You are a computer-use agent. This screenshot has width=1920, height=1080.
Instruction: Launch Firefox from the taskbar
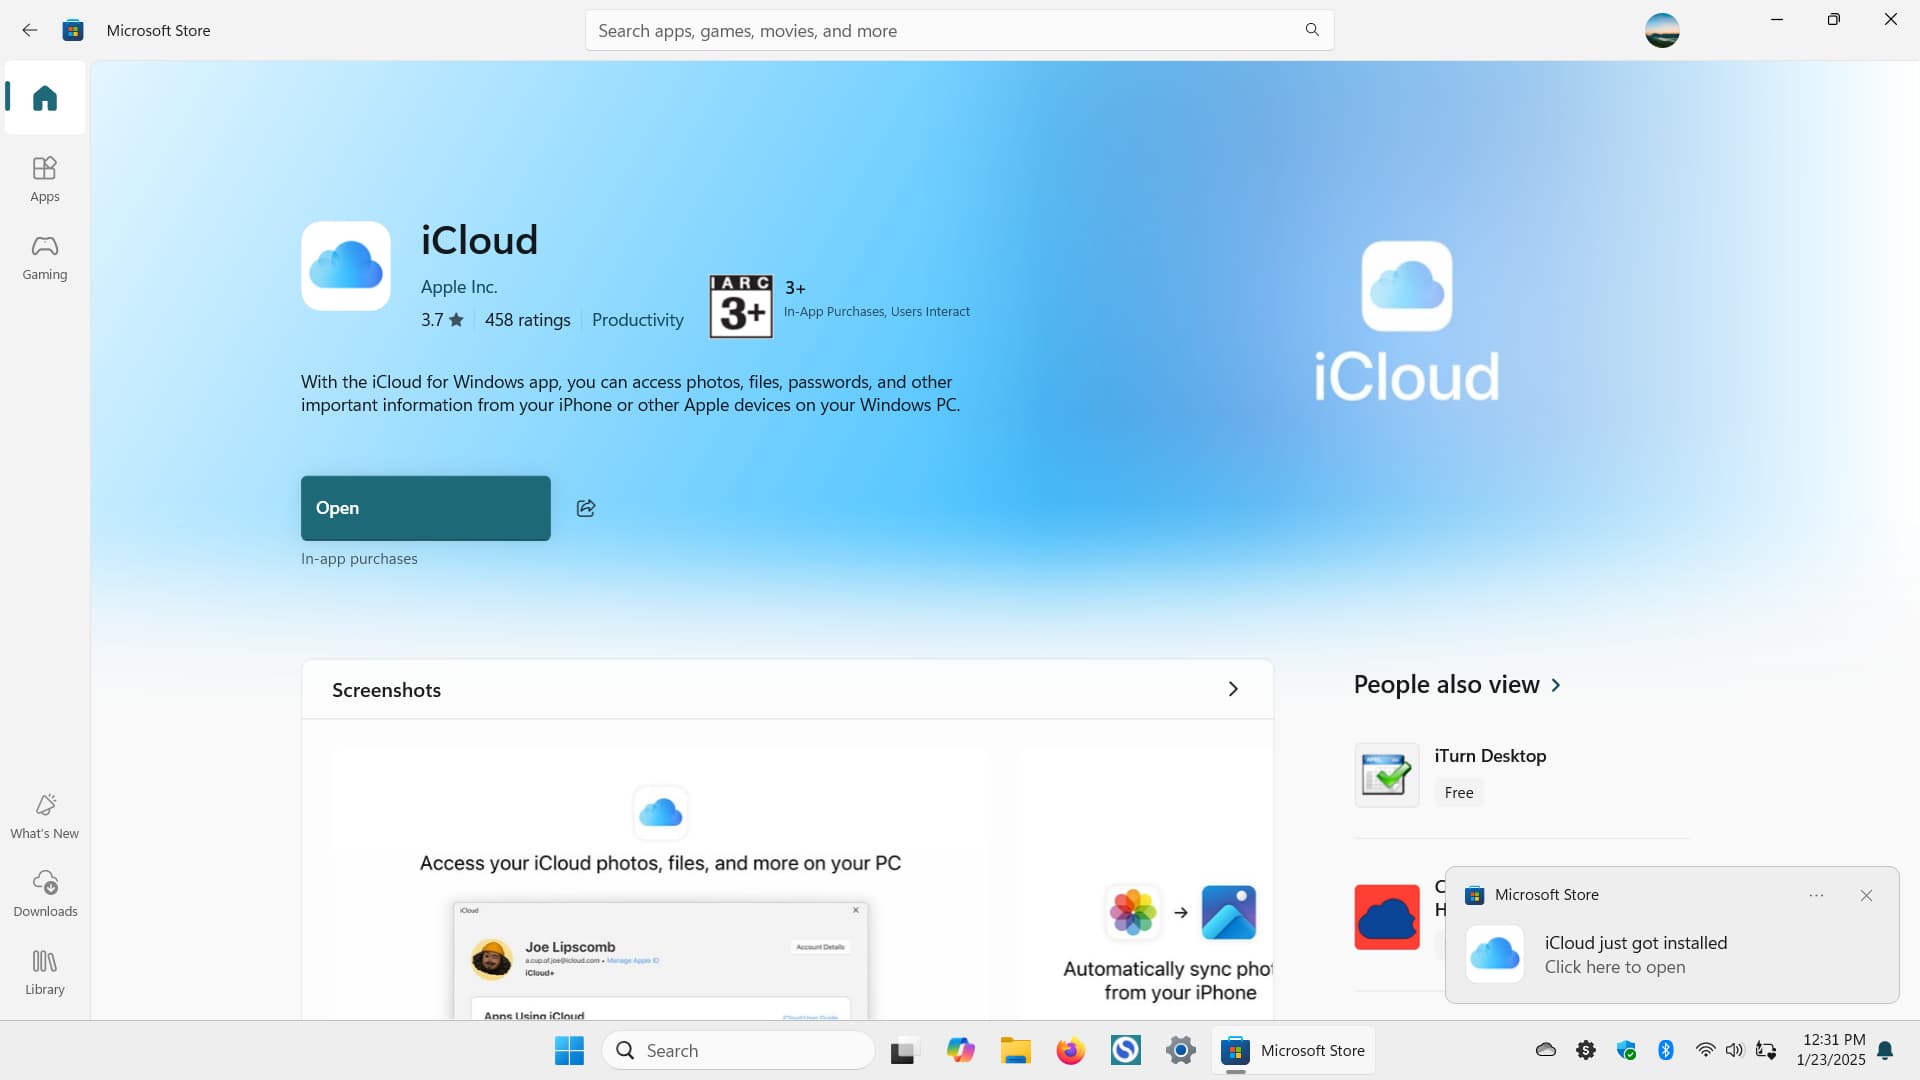1070,1050
